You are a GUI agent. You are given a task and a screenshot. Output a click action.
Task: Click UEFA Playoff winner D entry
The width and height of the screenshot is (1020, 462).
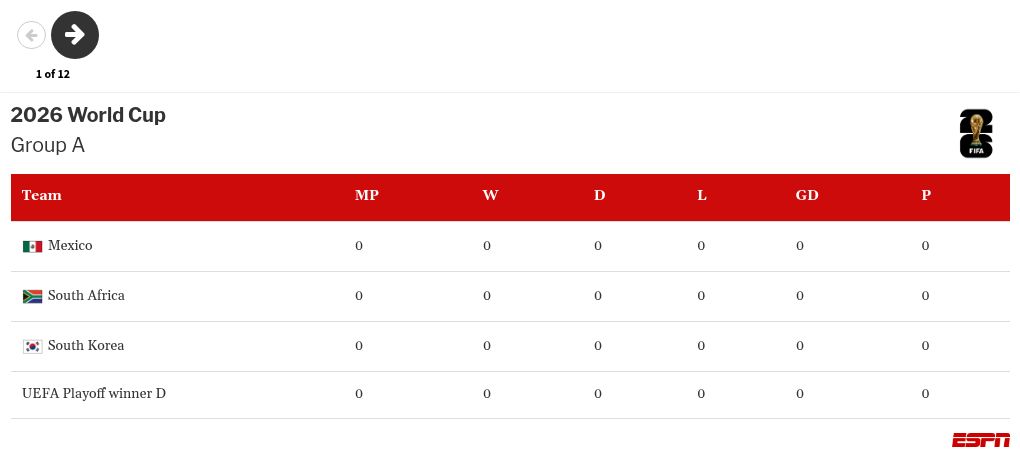[94, 394]
